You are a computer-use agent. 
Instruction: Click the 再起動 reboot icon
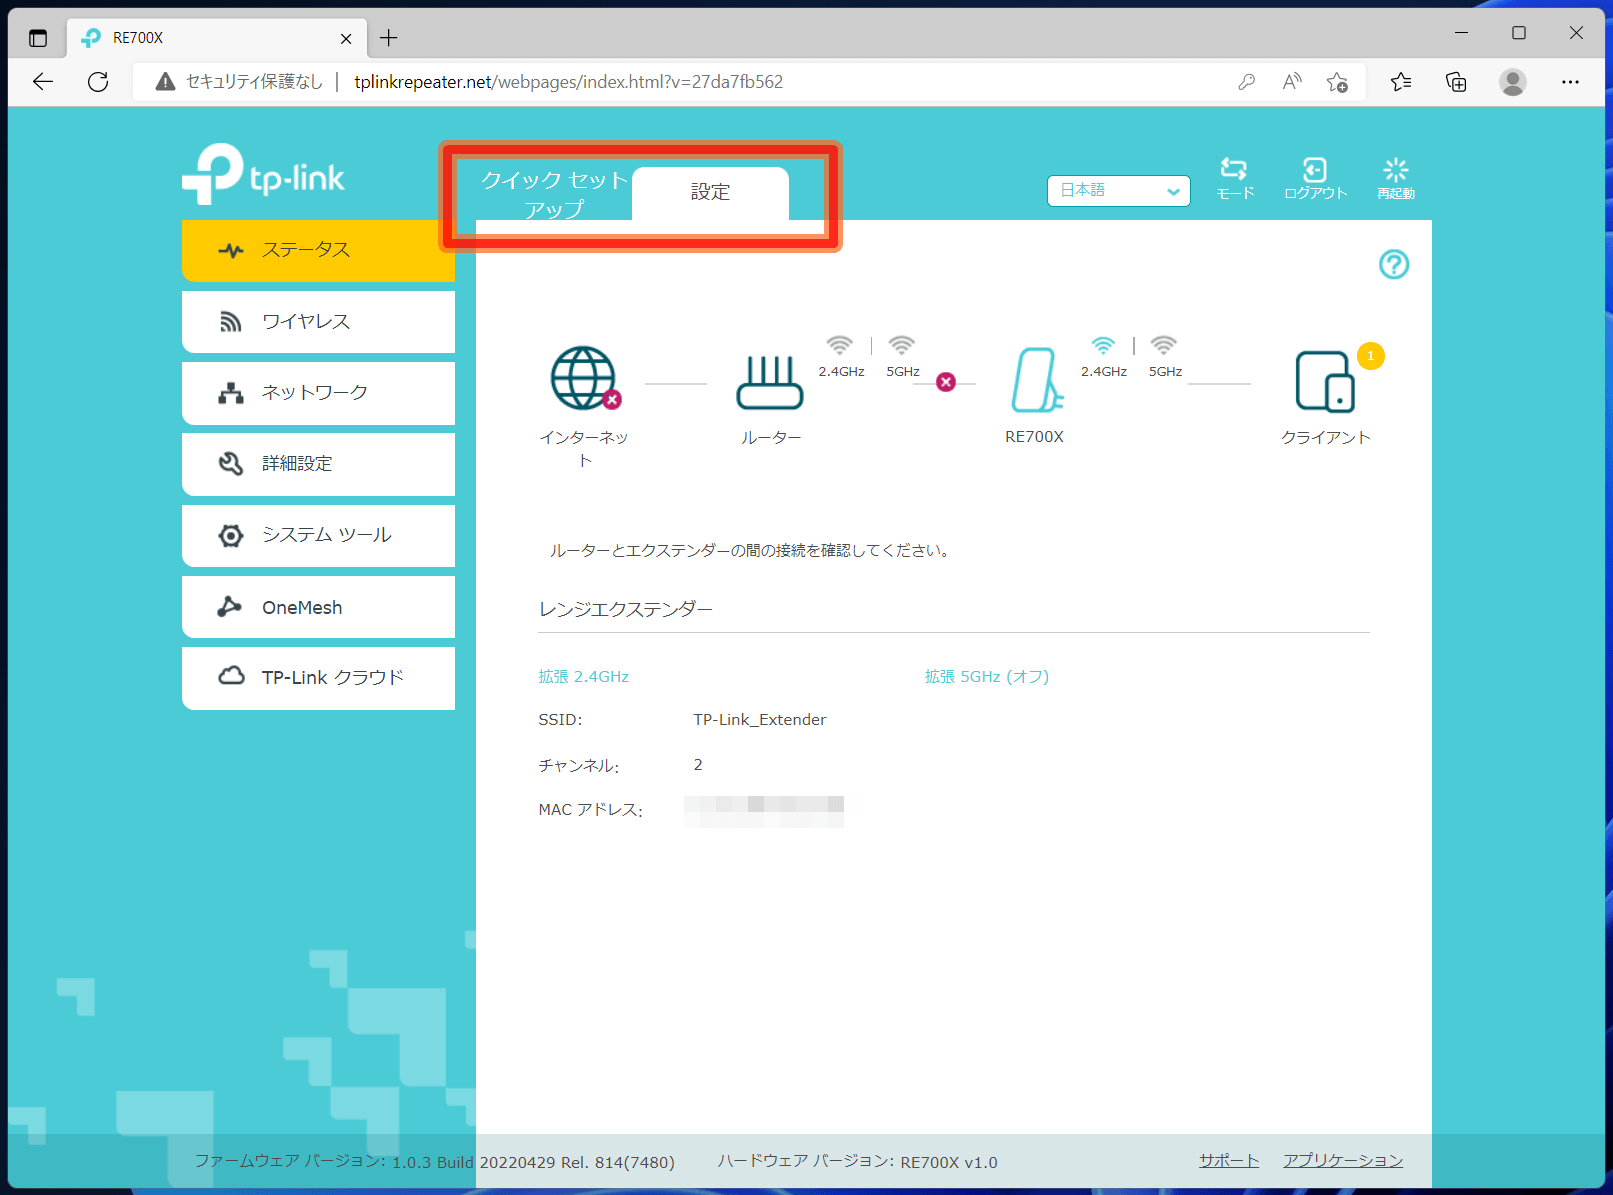[1395, 179]
